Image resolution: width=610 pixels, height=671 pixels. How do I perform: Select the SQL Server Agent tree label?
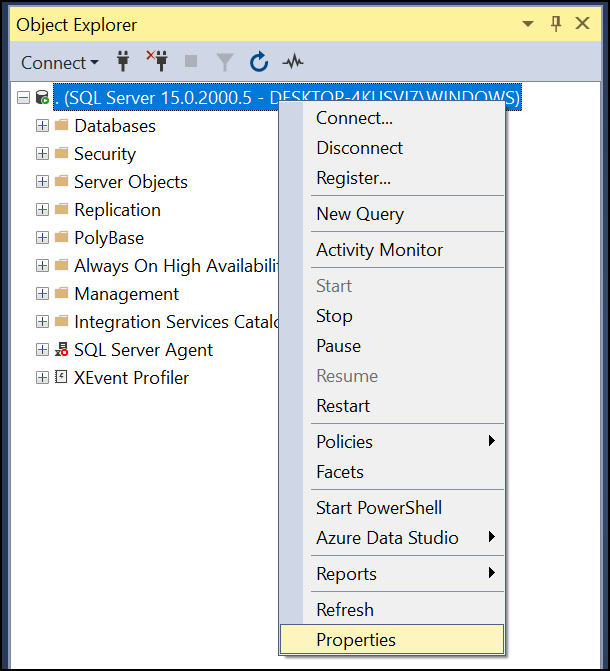pyautogui.click(x=143, y=350)
